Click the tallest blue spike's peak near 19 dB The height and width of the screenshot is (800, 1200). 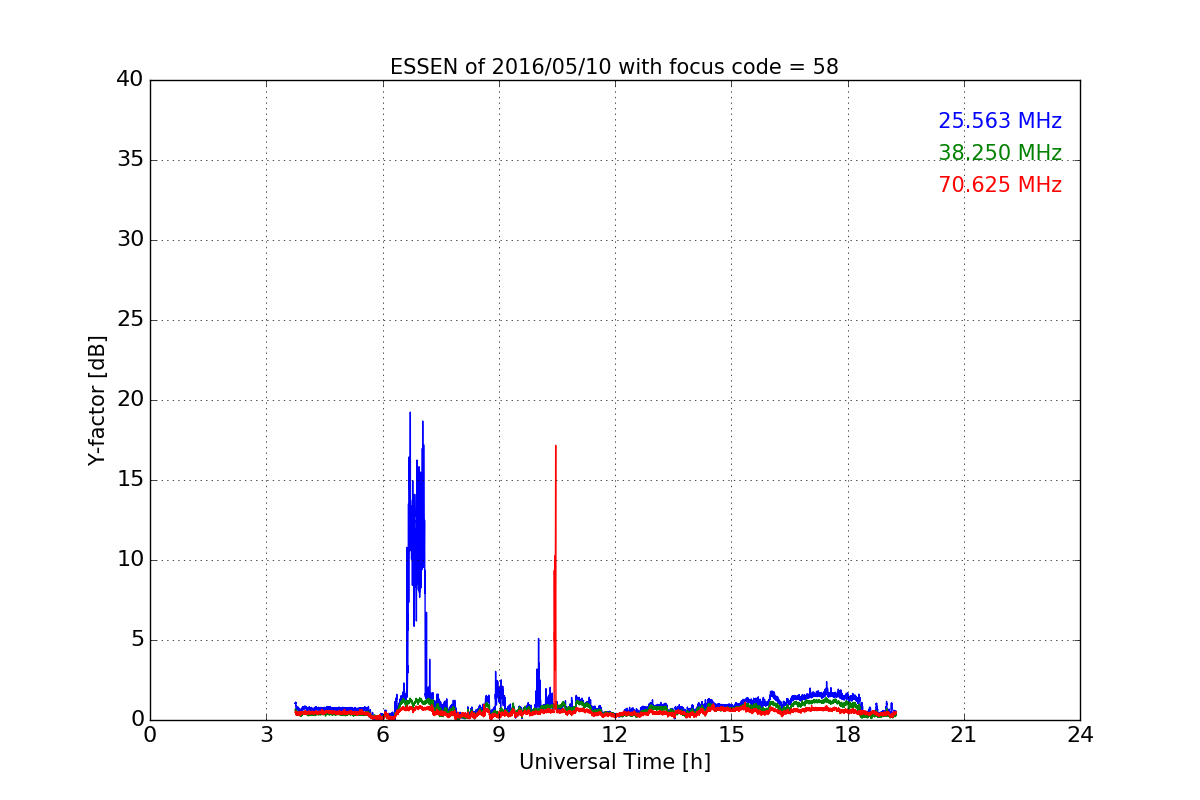coord(410,414)
